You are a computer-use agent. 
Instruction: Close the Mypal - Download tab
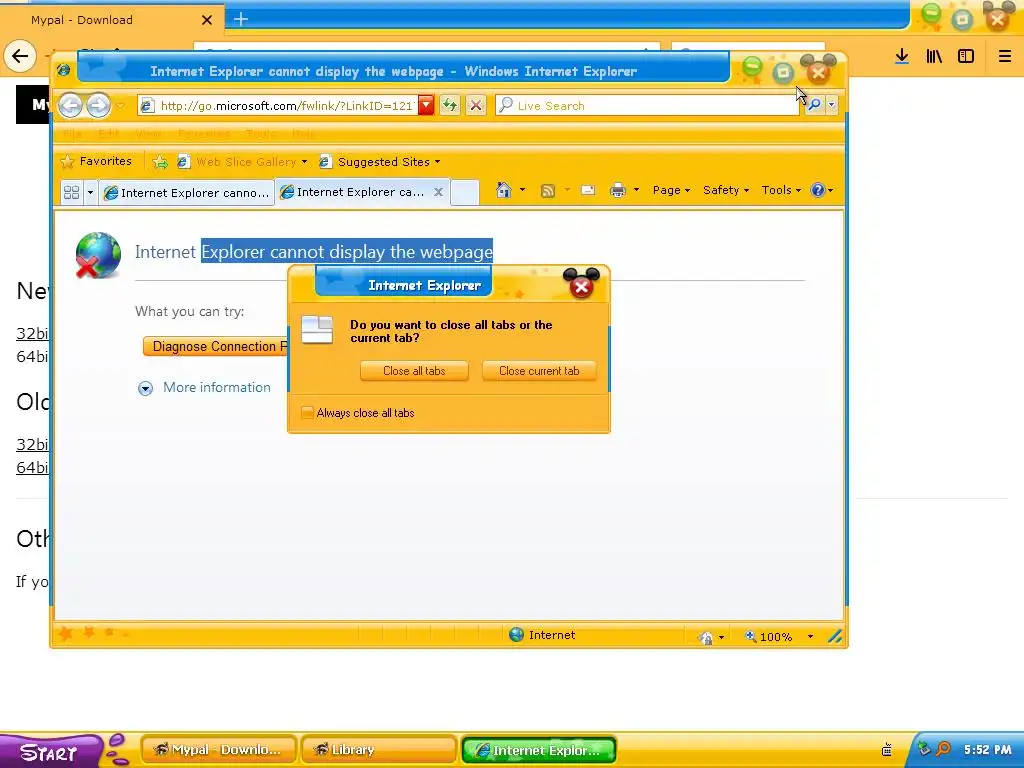pos(207,20)
